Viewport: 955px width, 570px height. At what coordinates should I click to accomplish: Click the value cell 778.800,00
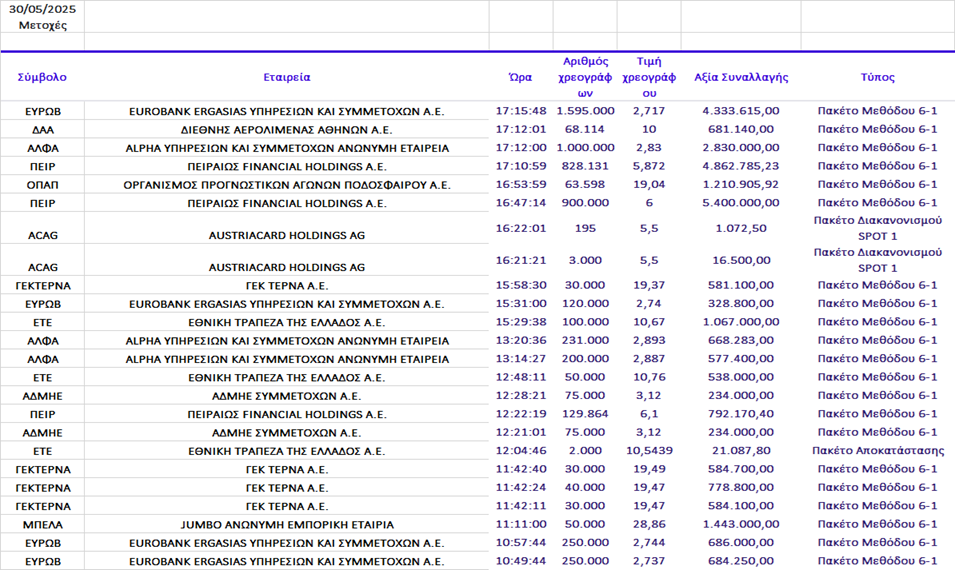741,487
